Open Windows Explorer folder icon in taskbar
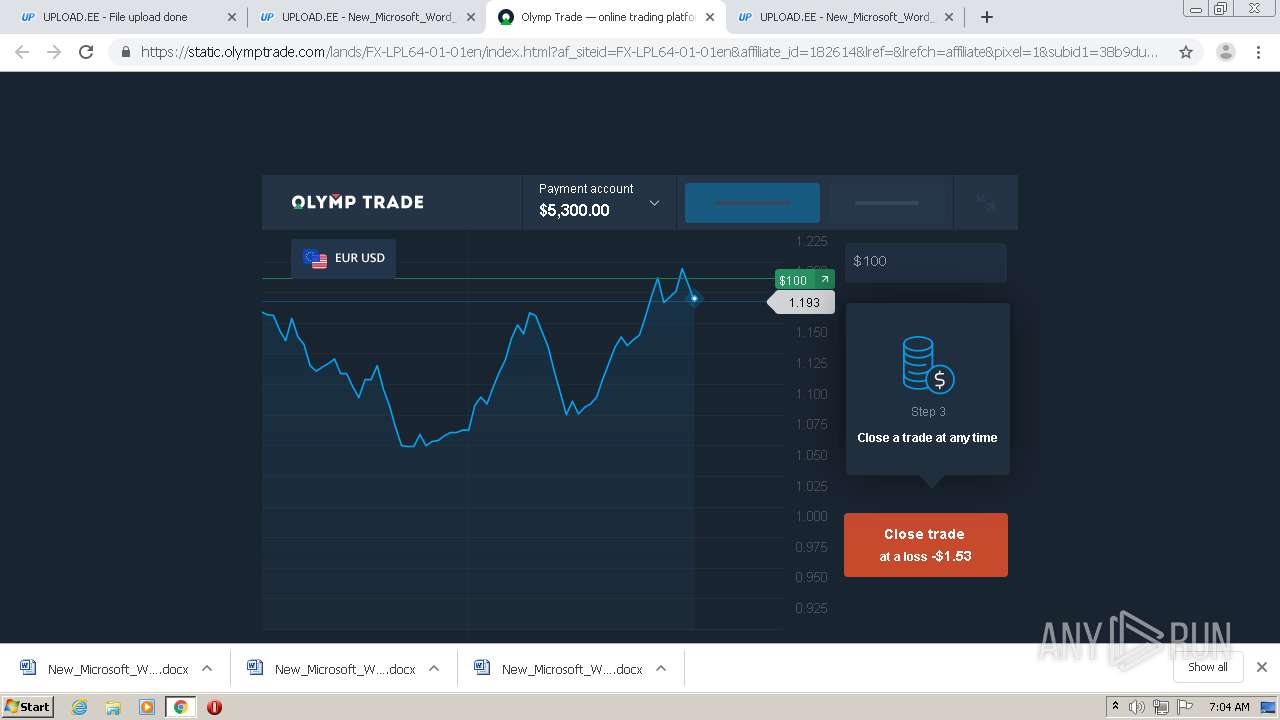Screen dimensions: 1280x720 [x=113, y=707]
